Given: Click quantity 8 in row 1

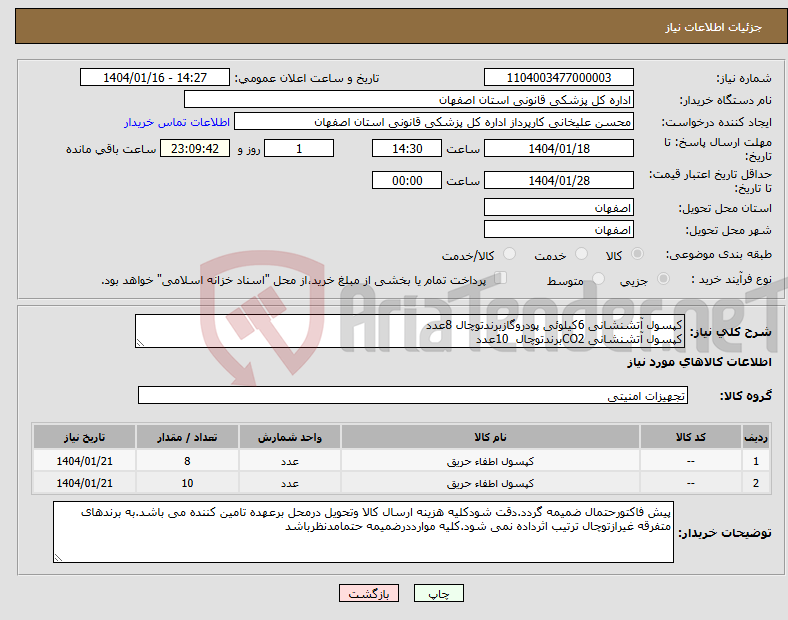Looking at the screenshot, I should point(187,461).
